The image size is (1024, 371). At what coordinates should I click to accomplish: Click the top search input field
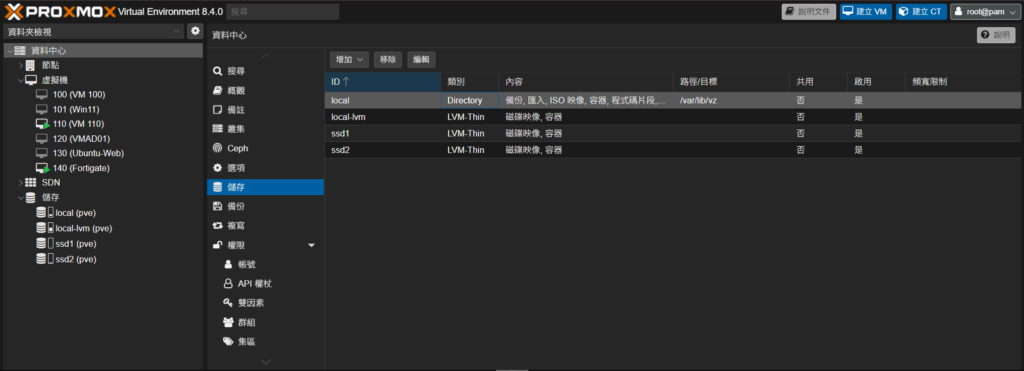(x=283, y=12)
